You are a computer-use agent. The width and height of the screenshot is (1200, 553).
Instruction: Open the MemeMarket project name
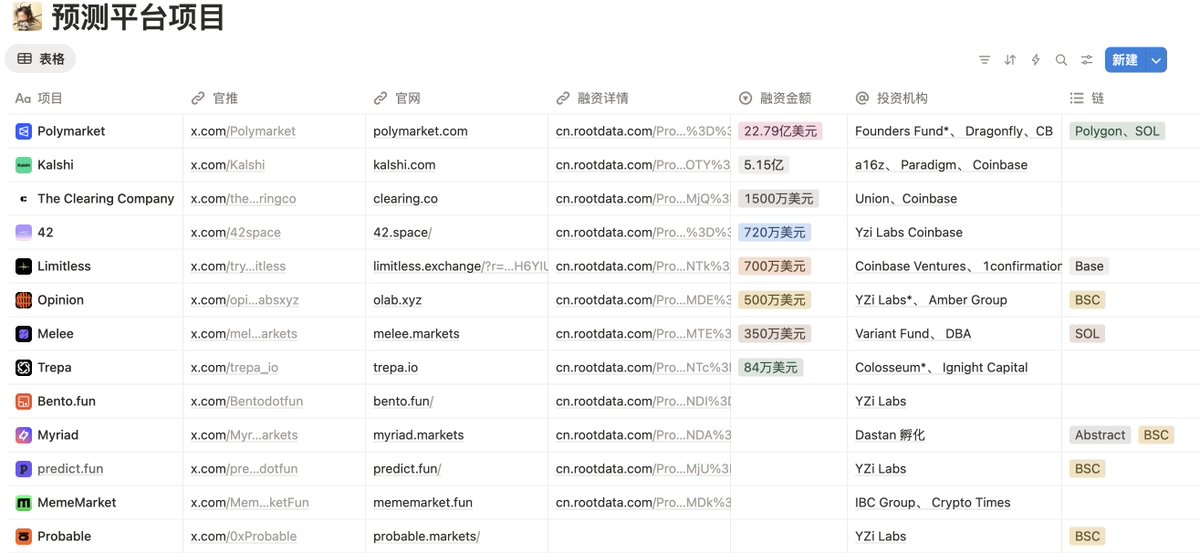pyautogui.click(x=77, y=502)
